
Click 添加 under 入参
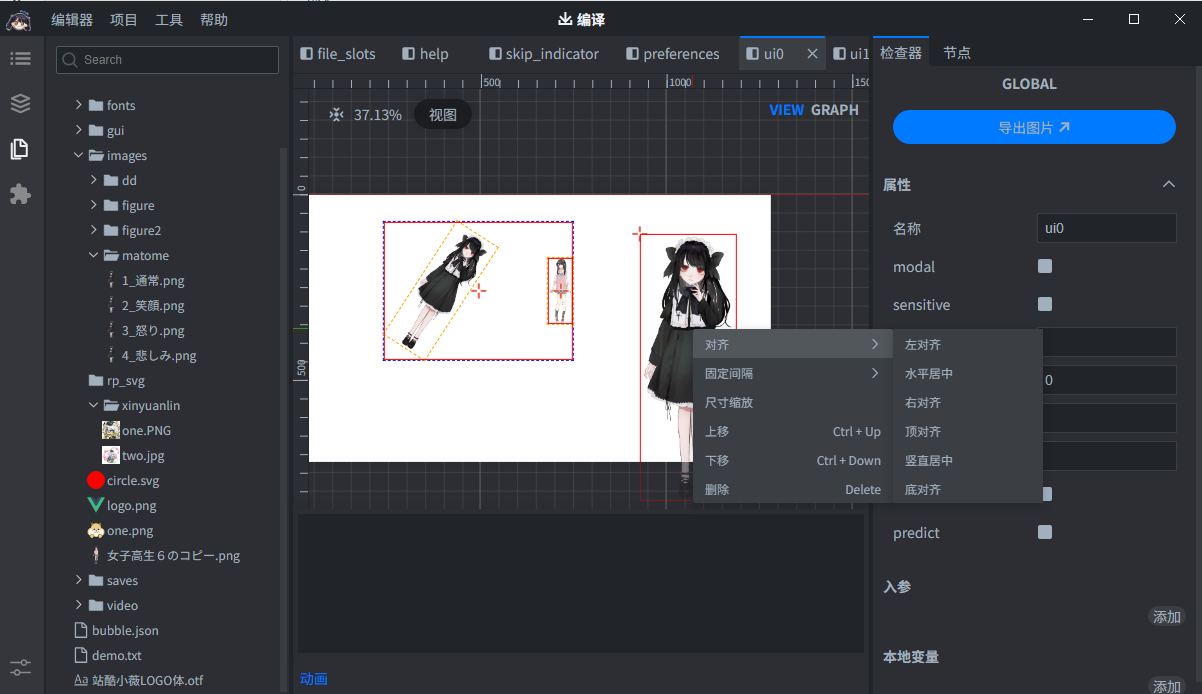pyautogui.click(x=1167, y=617)
